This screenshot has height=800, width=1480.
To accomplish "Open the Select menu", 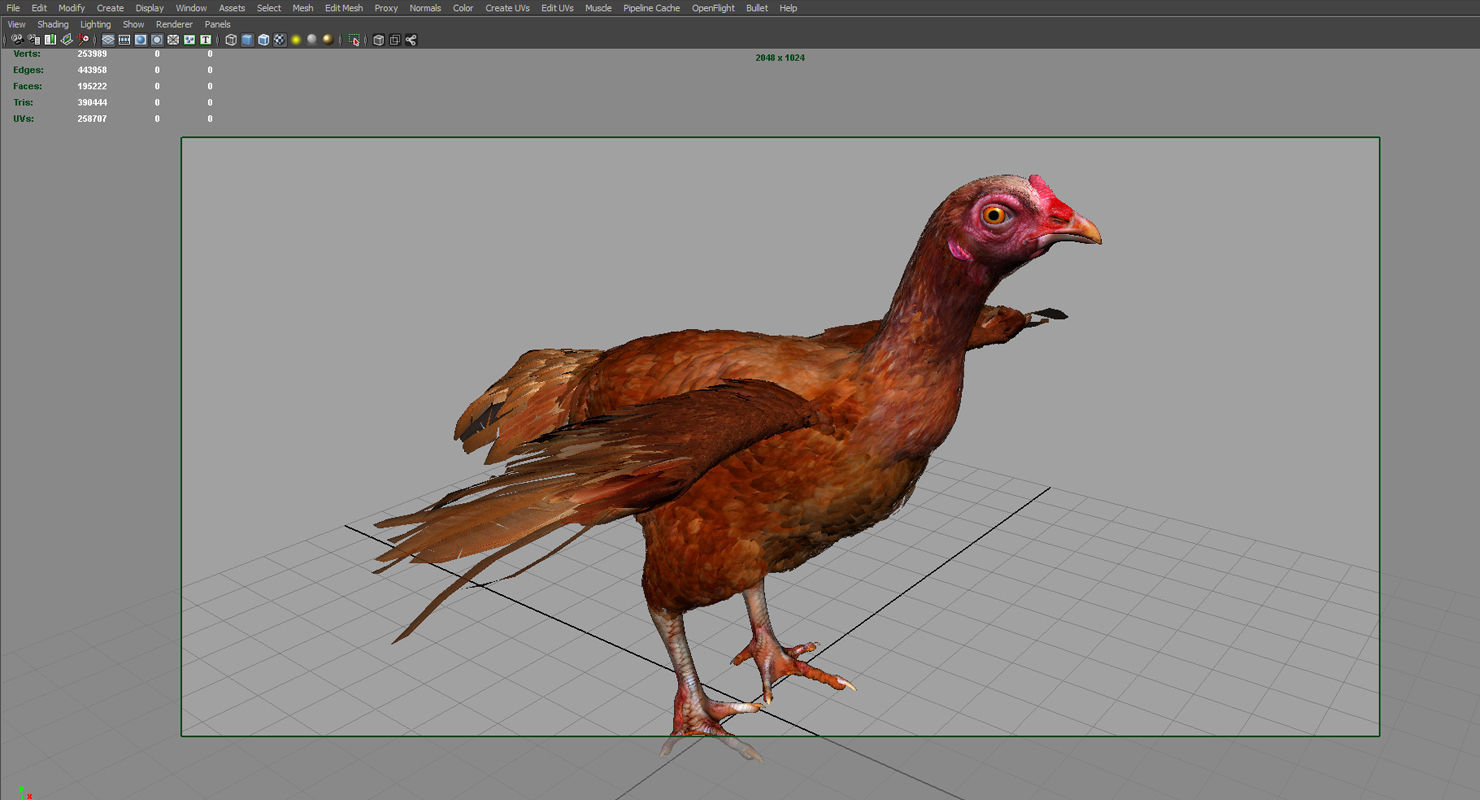I will [x=269, y=8].
